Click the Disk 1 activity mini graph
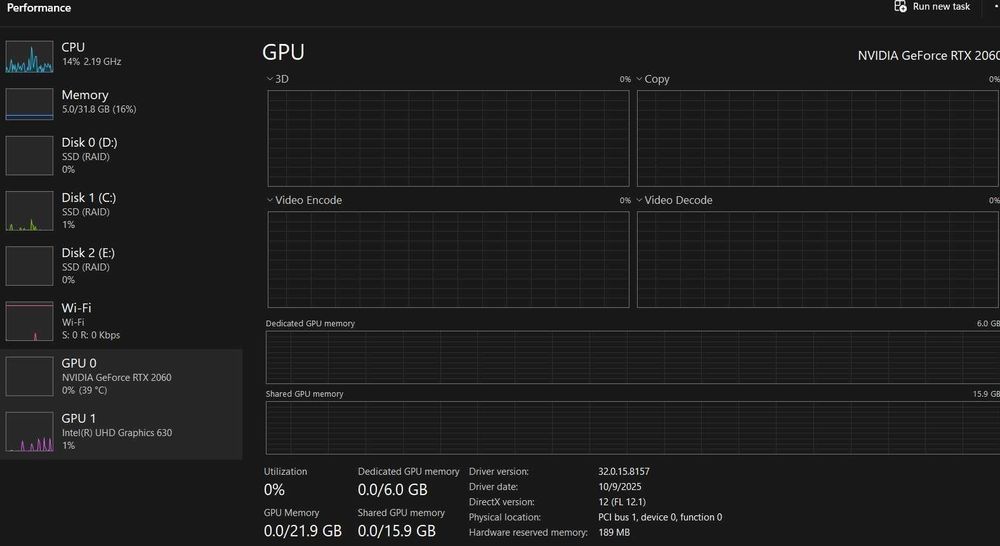 (x=29, y=210)
